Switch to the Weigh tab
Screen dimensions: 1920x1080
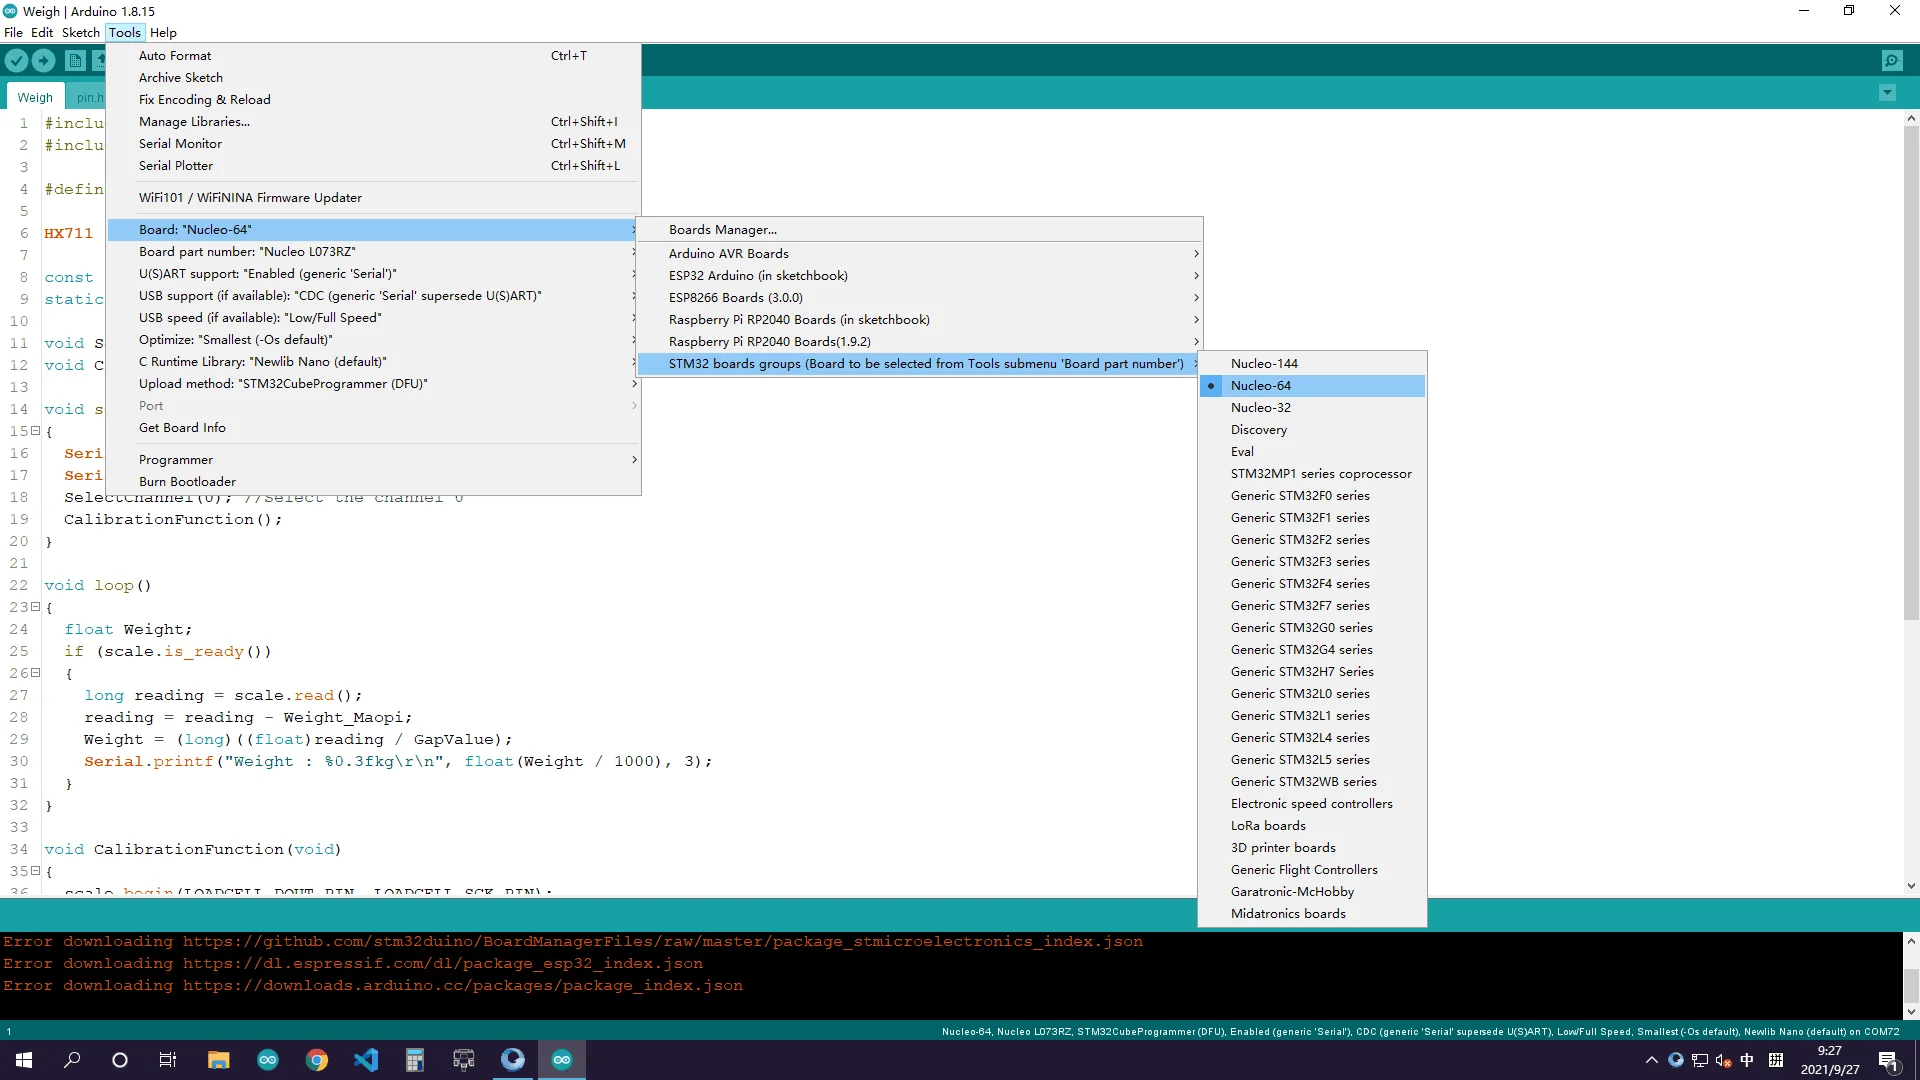pyautogui.click(x=35, y=98)
